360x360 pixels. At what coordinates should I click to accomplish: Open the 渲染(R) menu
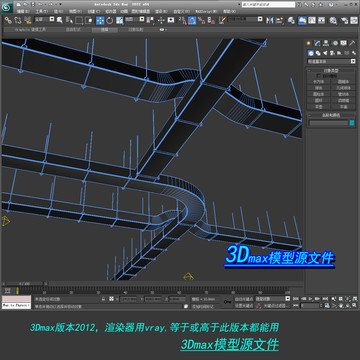coord(162,11)
